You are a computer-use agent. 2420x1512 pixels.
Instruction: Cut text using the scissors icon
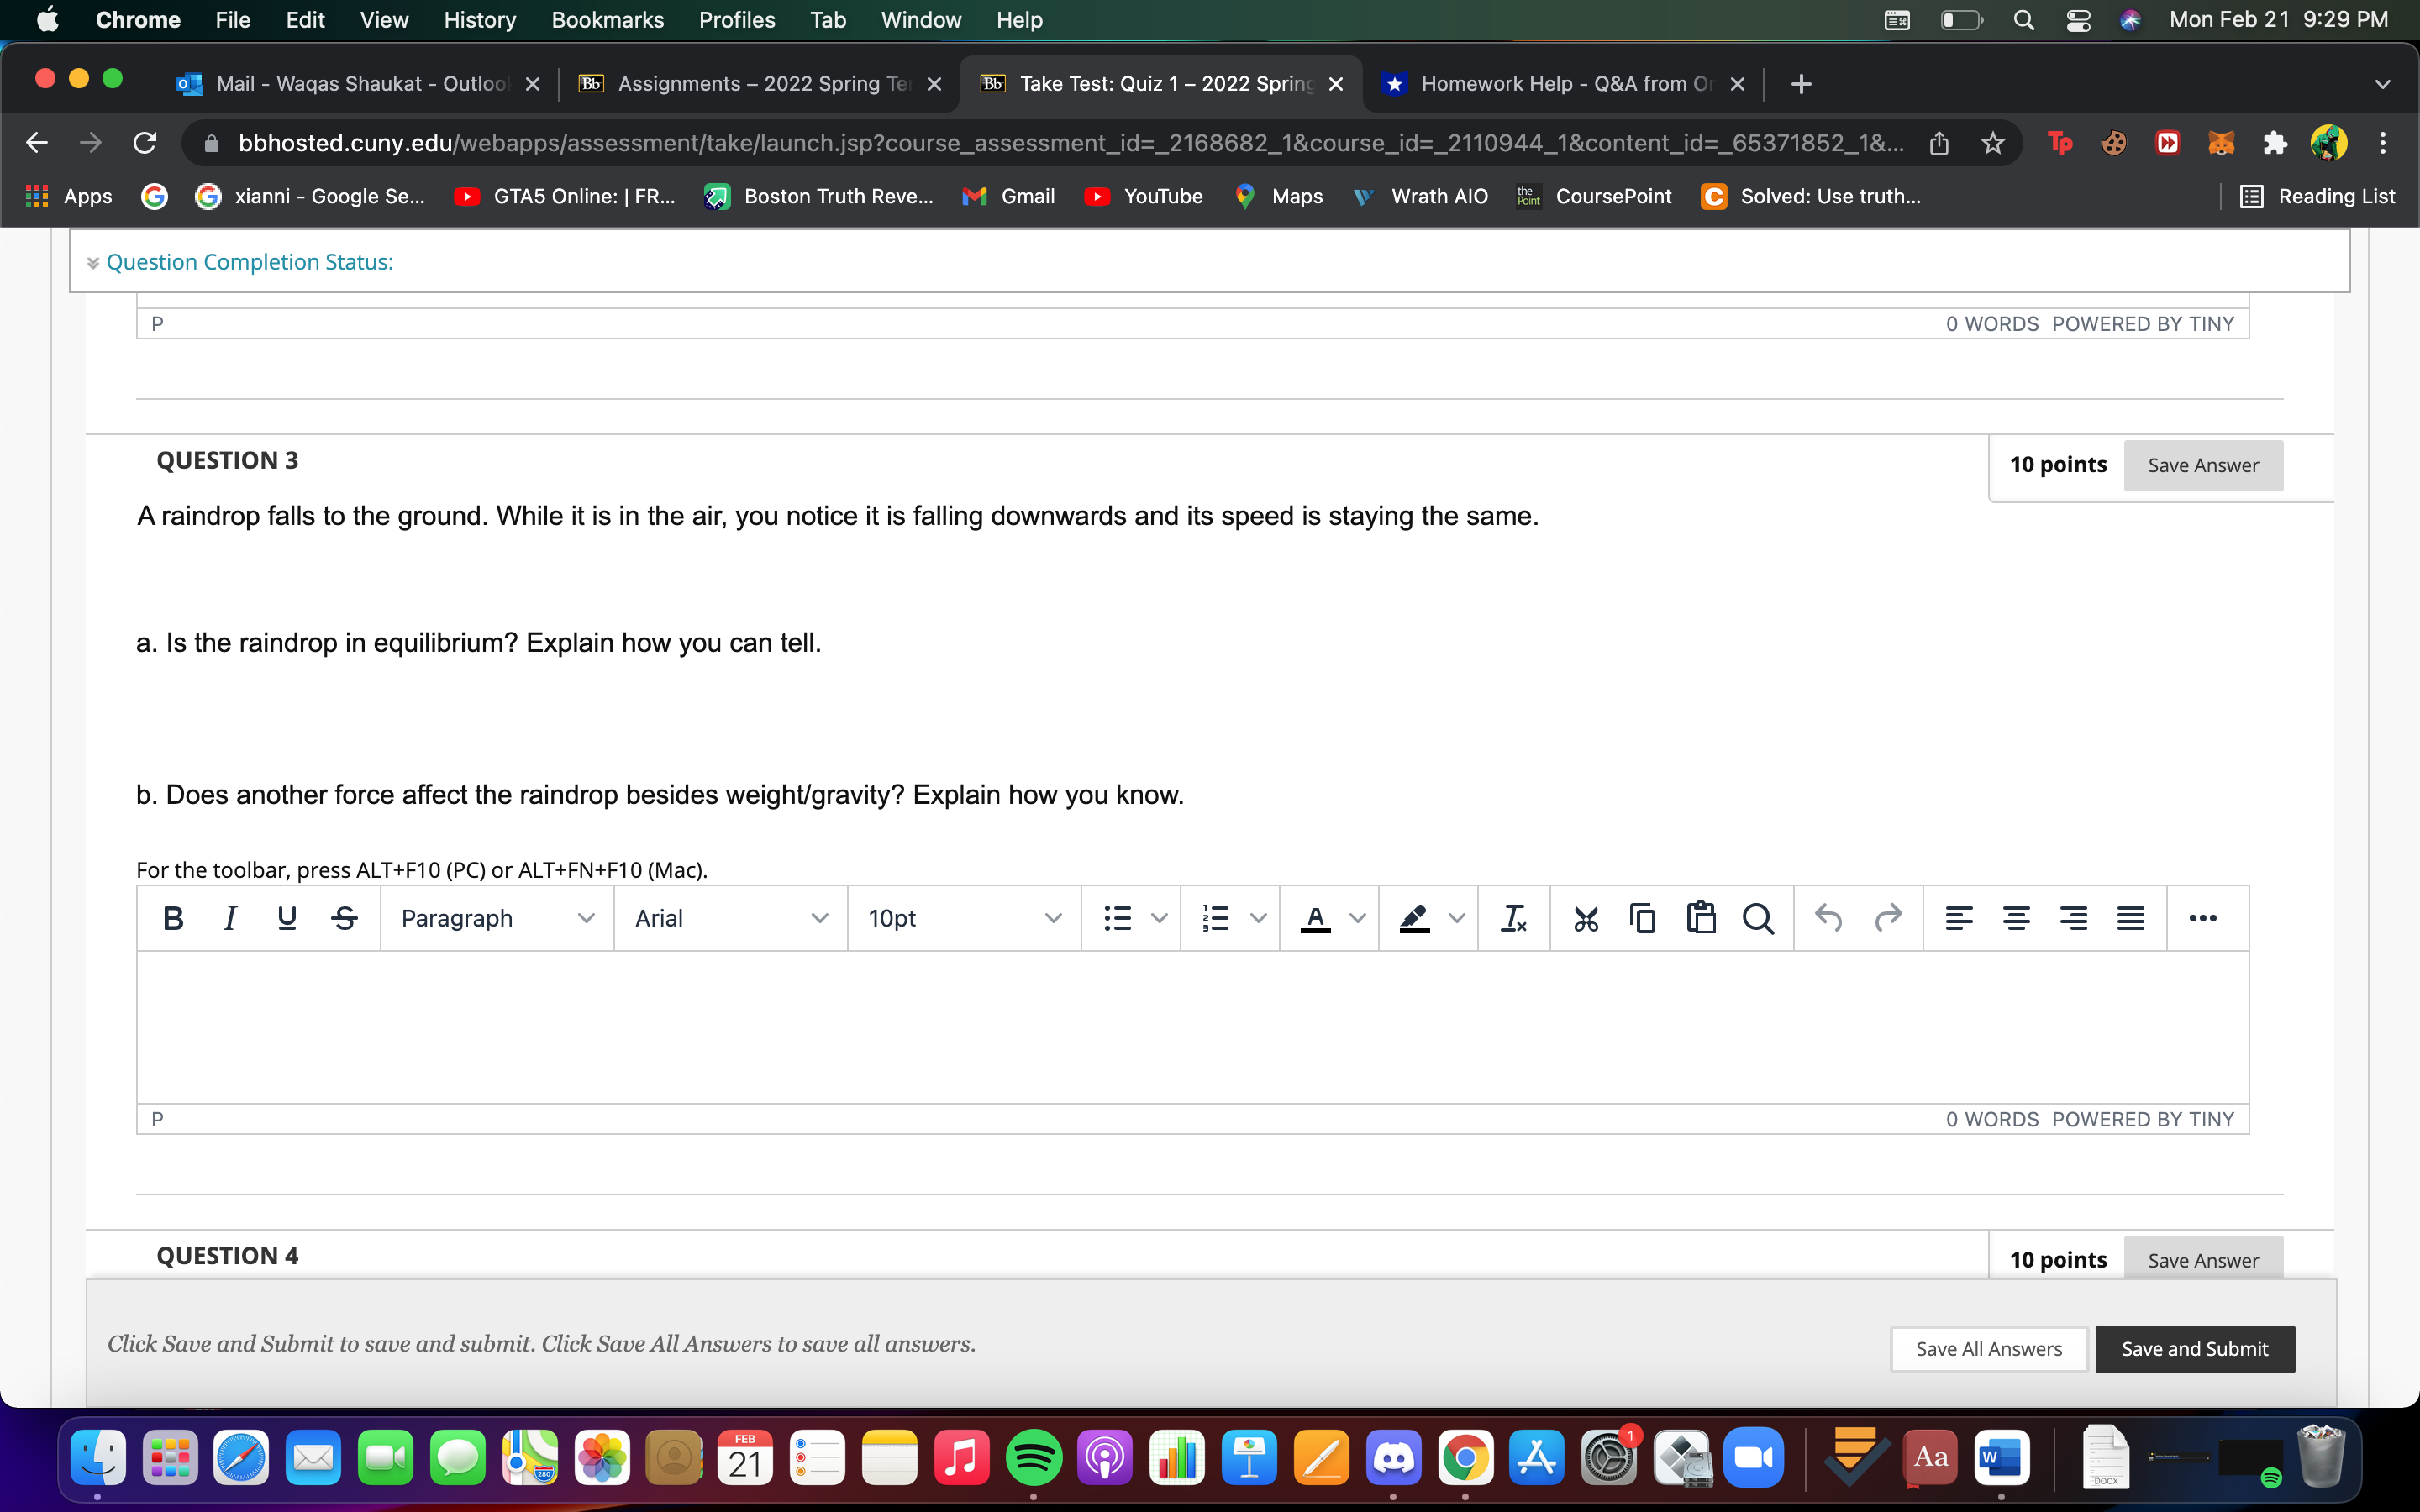tap(1585, 917)
